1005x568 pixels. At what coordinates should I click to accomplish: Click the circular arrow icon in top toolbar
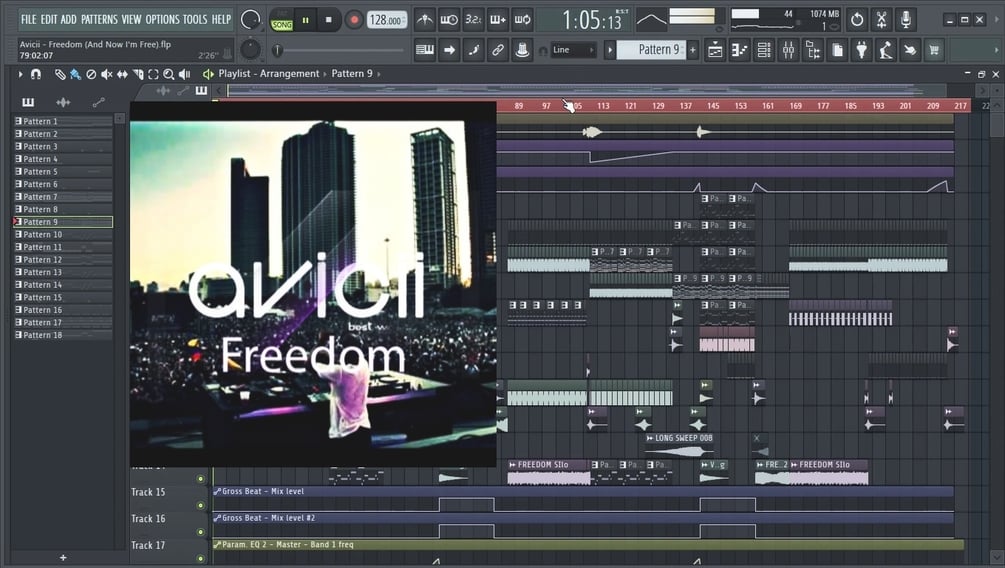[857, 20]
